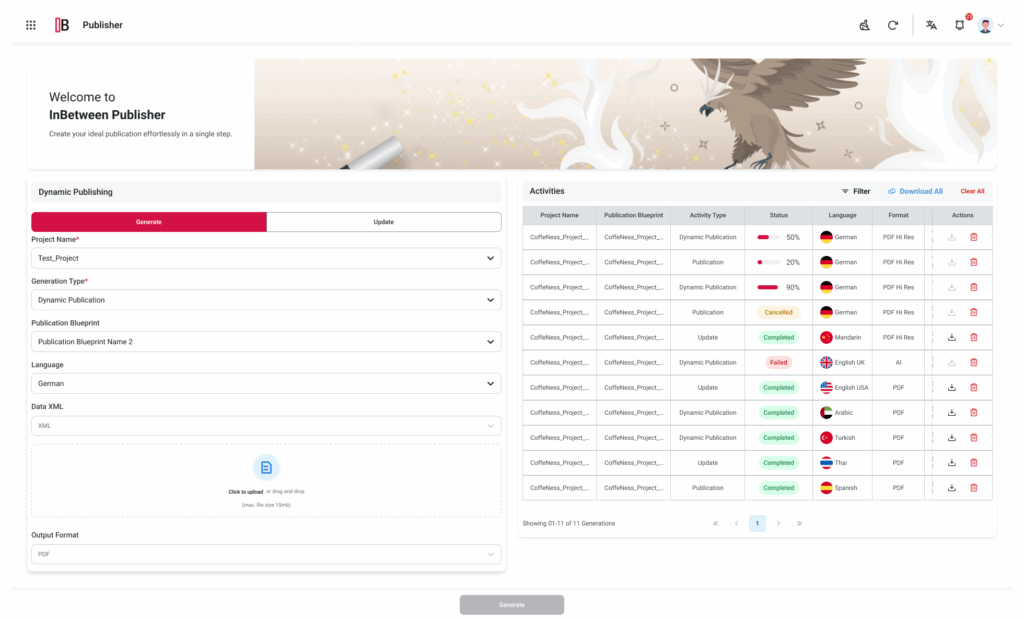Expand the Generation Type dropdown

click(265, 299)
